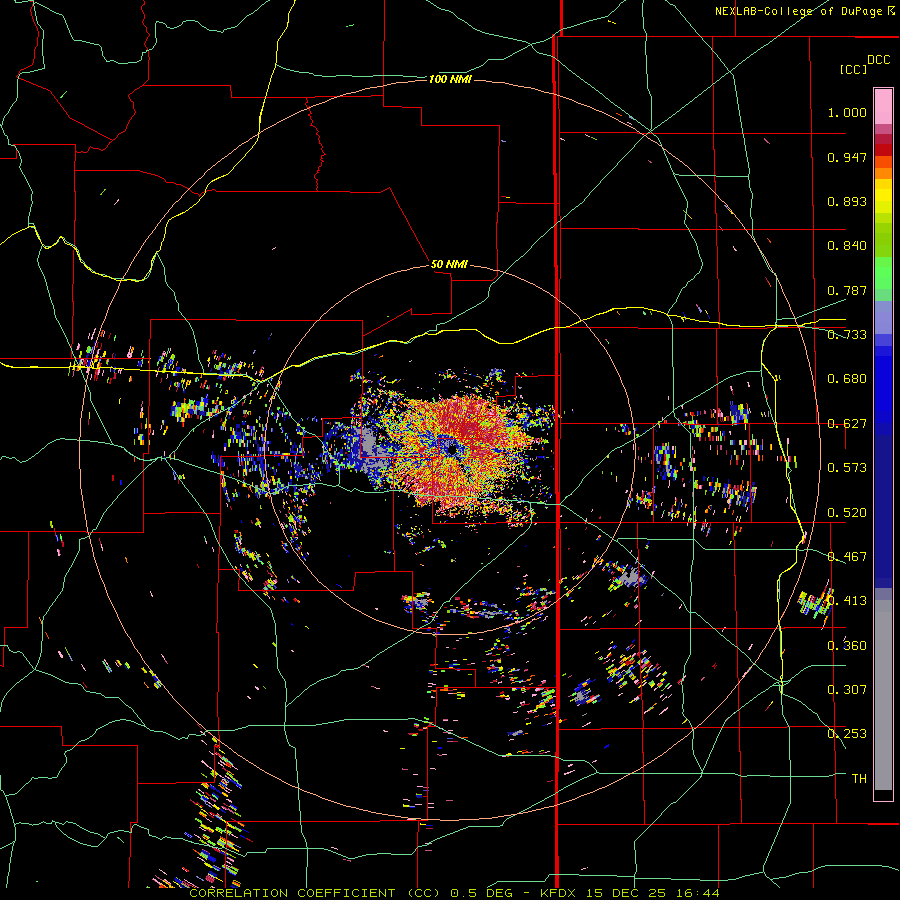900x900 pixels.
Task: Click the 0.893 value on the color scale
Action: tap(847, 201)
